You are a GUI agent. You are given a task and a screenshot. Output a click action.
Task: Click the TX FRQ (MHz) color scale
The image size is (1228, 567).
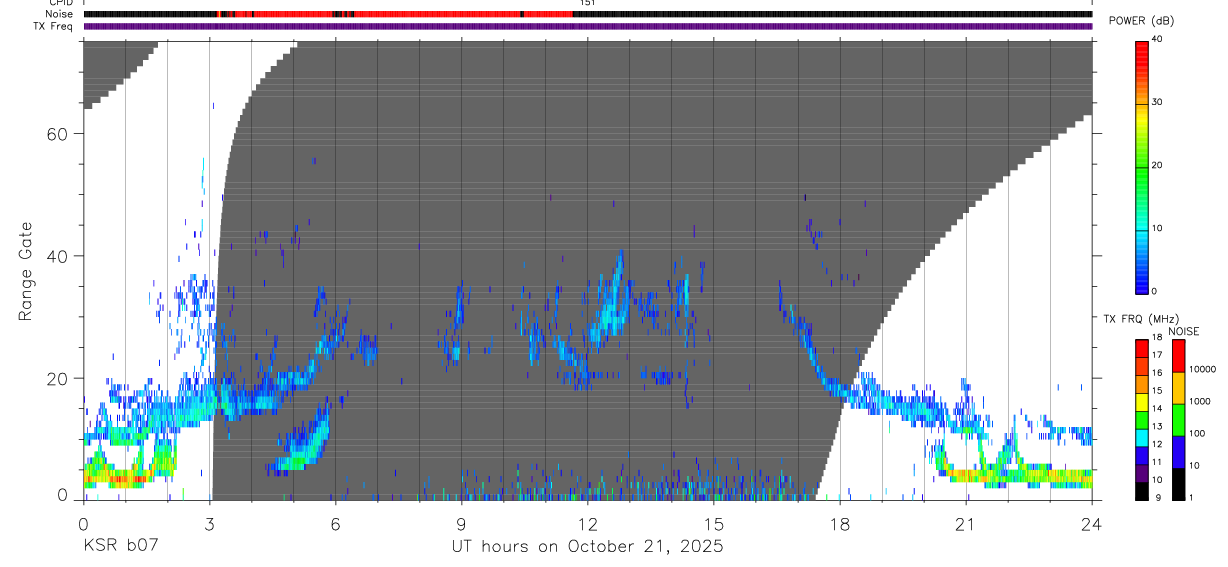click(1142, 419)
